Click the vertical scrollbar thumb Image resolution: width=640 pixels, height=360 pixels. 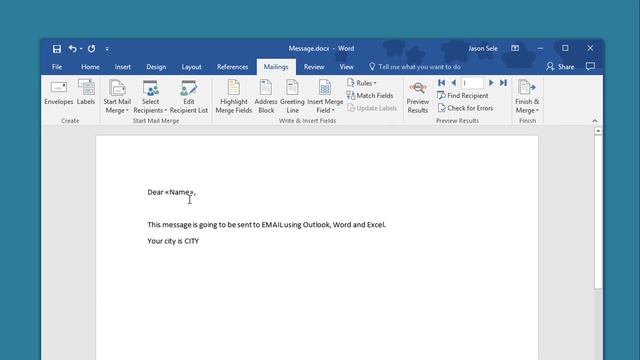(598, 212)
